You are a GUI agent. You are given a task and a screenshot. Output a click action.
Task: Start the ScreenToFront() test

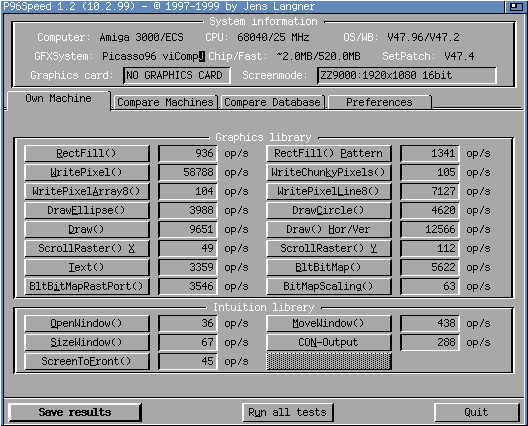87,361
